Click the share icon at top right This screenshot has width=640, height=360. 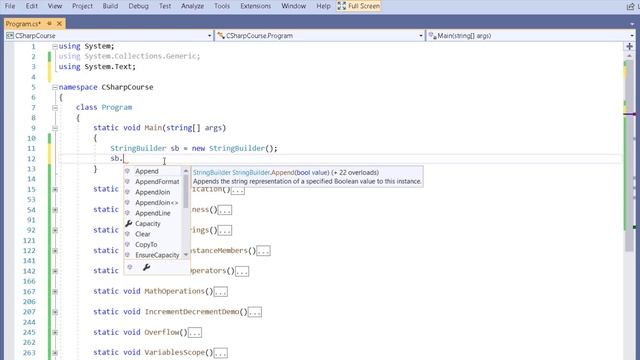[x=630, y=6]
